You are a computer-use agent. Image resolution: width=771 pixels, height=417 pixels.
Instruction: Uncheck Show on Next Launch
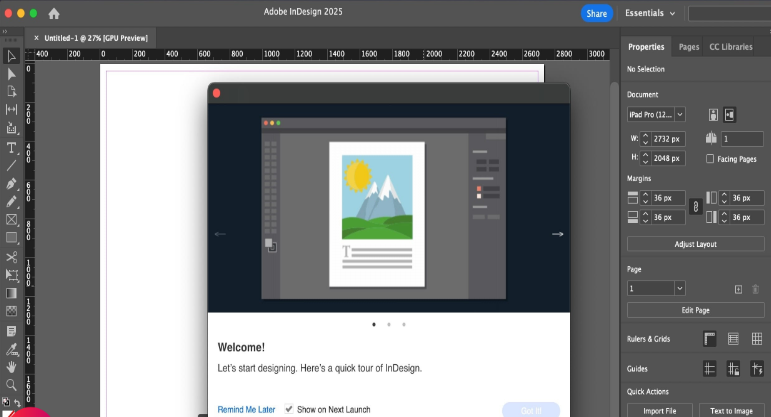[289, 409]
